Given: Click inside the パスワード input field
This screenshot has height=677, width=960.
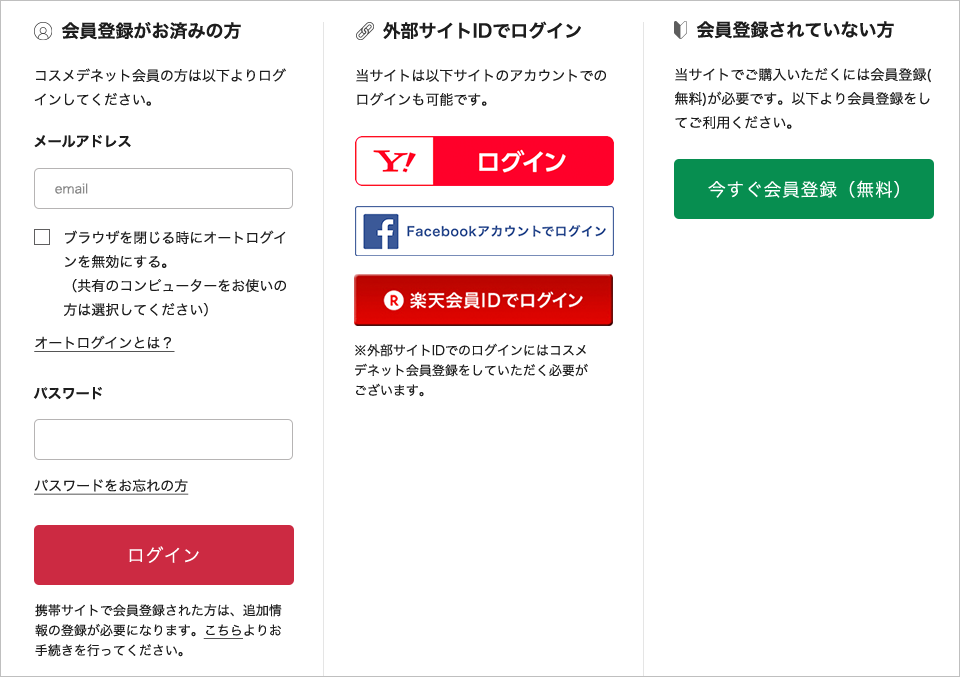Looking at the screenshot, I should coord(163,439).
